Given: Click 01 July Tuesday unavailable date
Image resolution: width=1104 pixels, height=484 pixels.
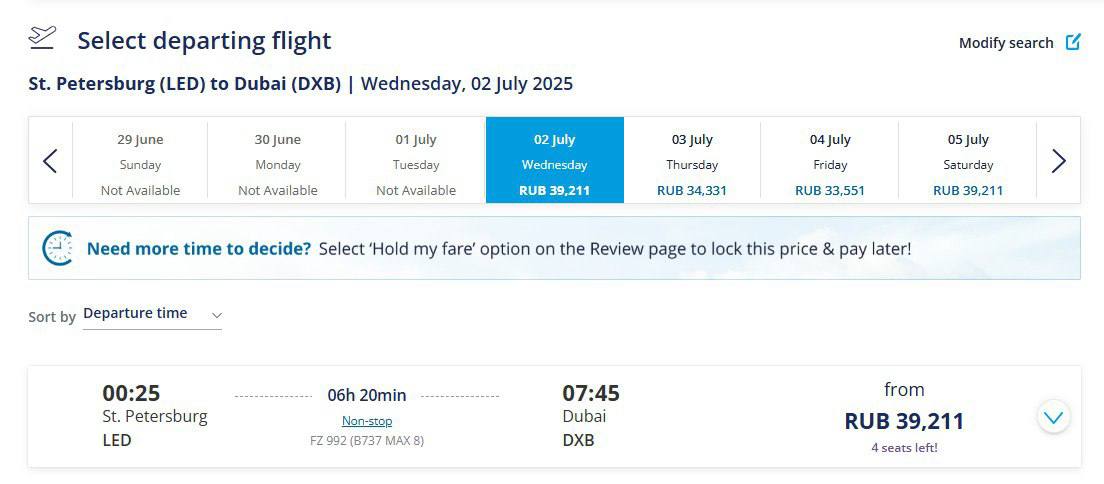Looking at the screenshot, I should [416, 161].
